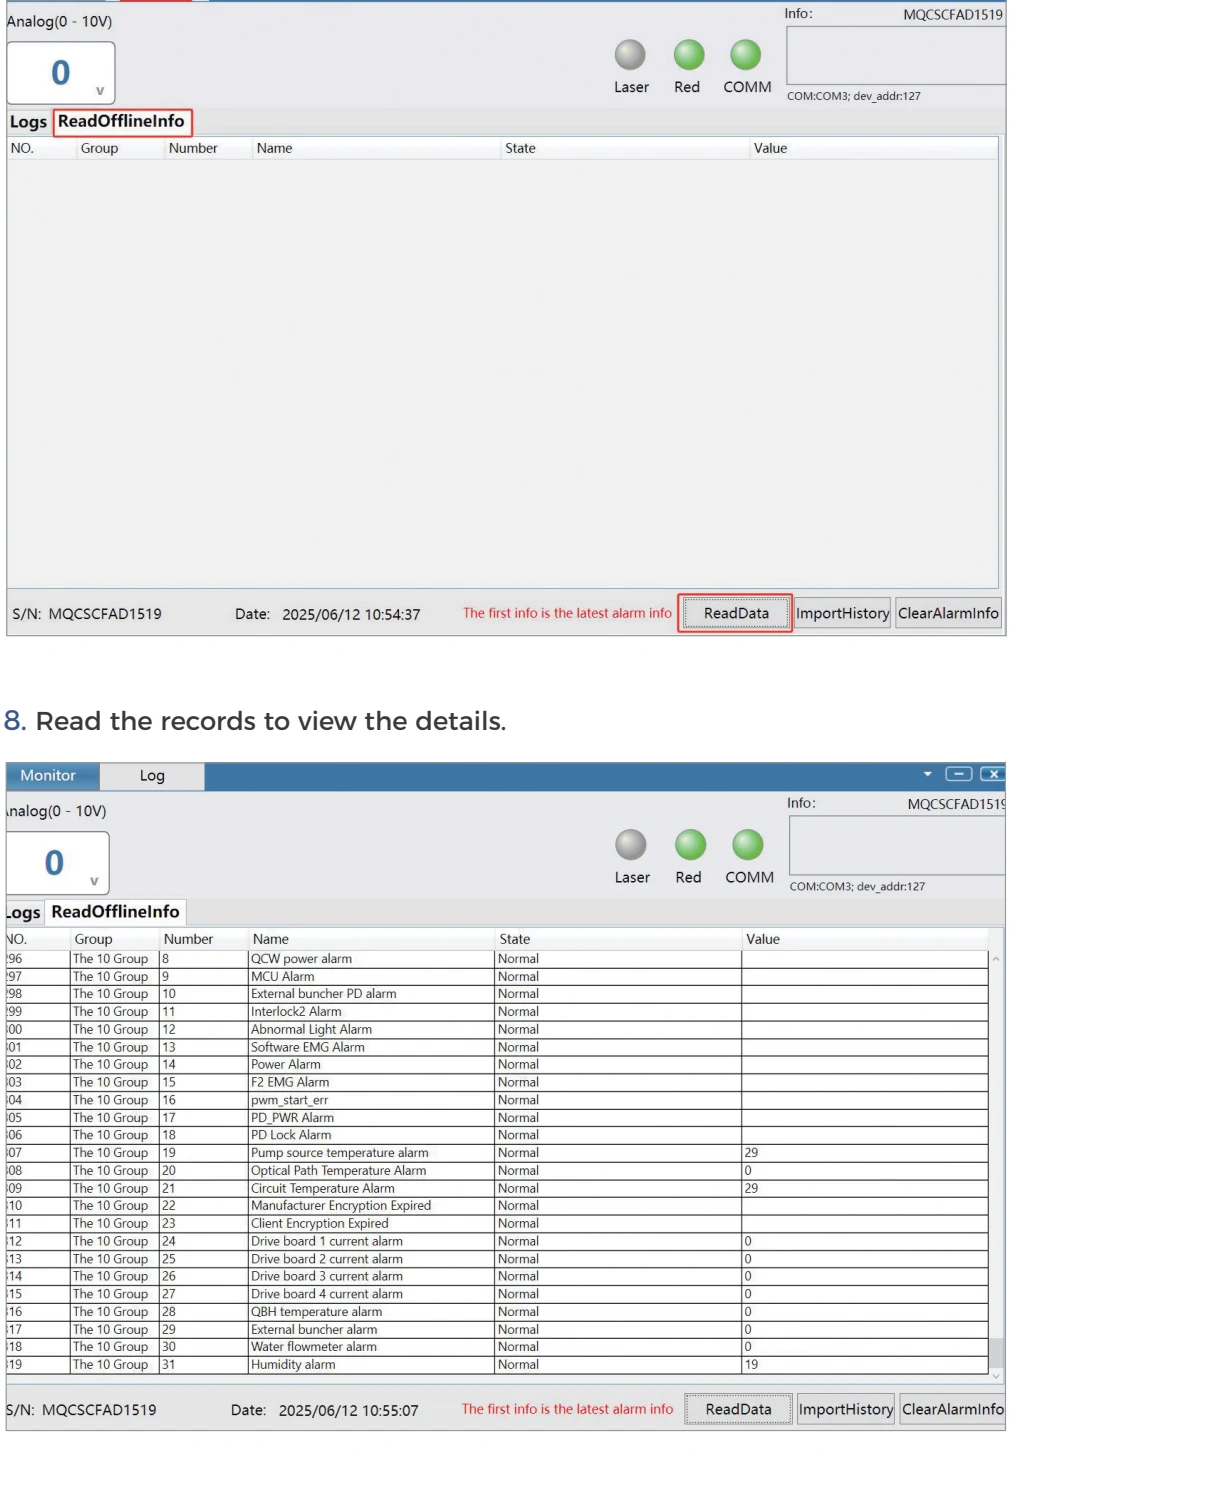Select the 'Water flowmeter alarm' row

497,1347
